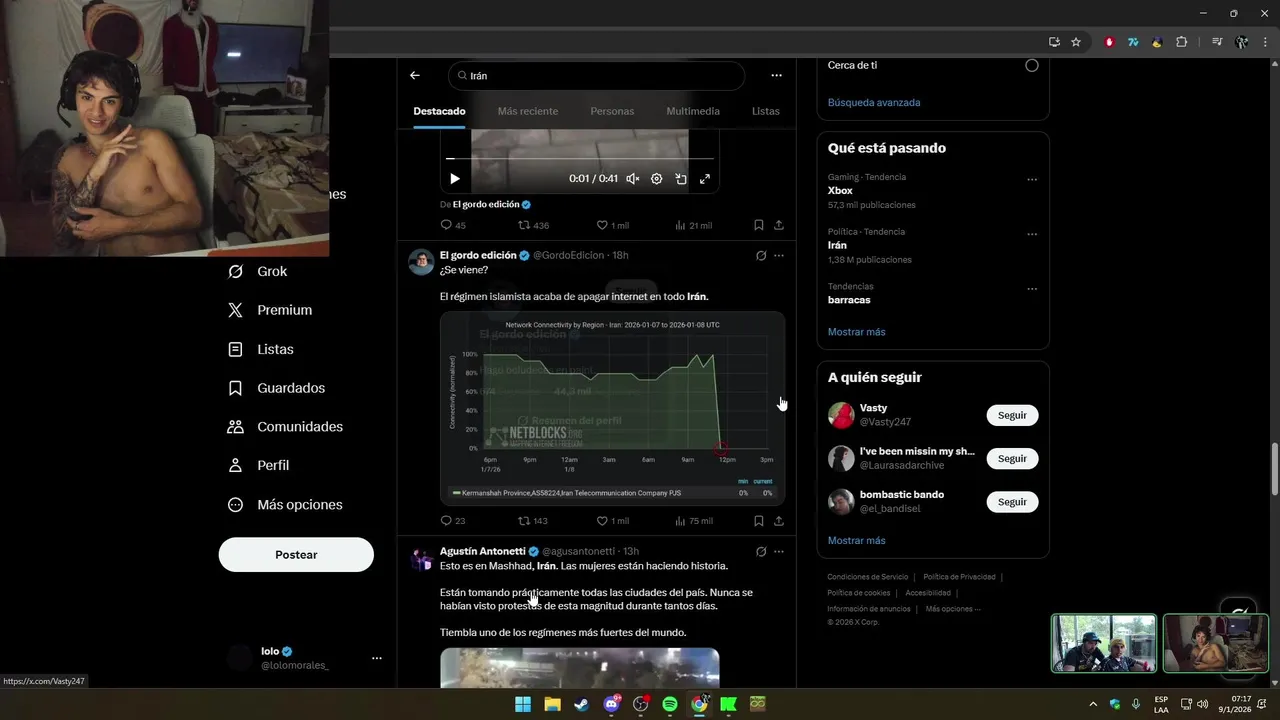Screen dimensions: 1280x720
Task: Open the barracas trending topic
Action: pyautogui.click(x=849, y=300)
